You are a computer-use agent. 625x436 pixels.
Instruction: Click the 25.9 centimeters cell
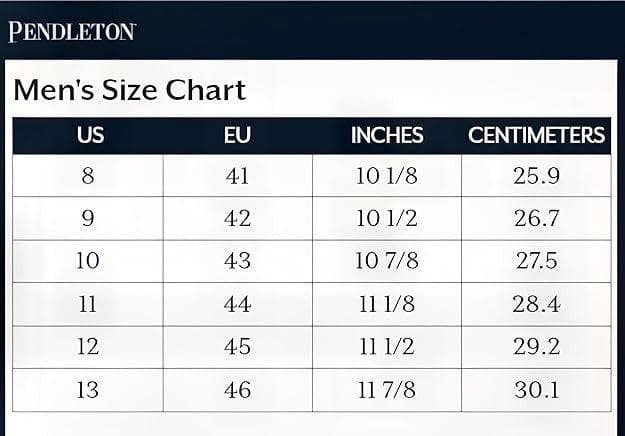tap(536, 176)
